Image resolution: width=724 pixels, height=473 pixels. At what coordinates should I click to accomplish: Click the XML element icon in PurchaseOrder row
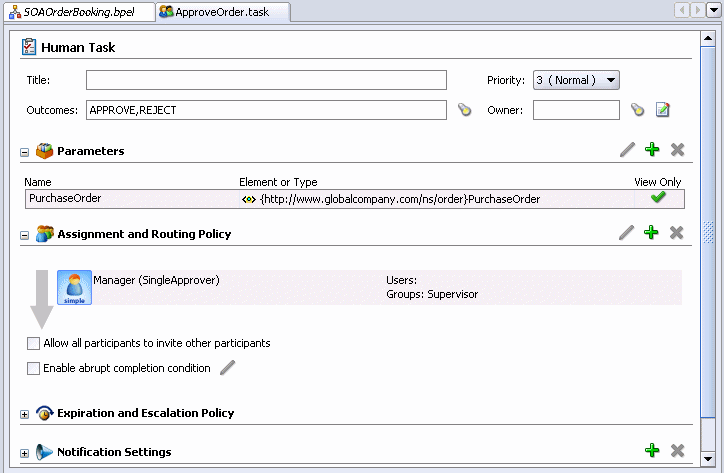(248, 200)
